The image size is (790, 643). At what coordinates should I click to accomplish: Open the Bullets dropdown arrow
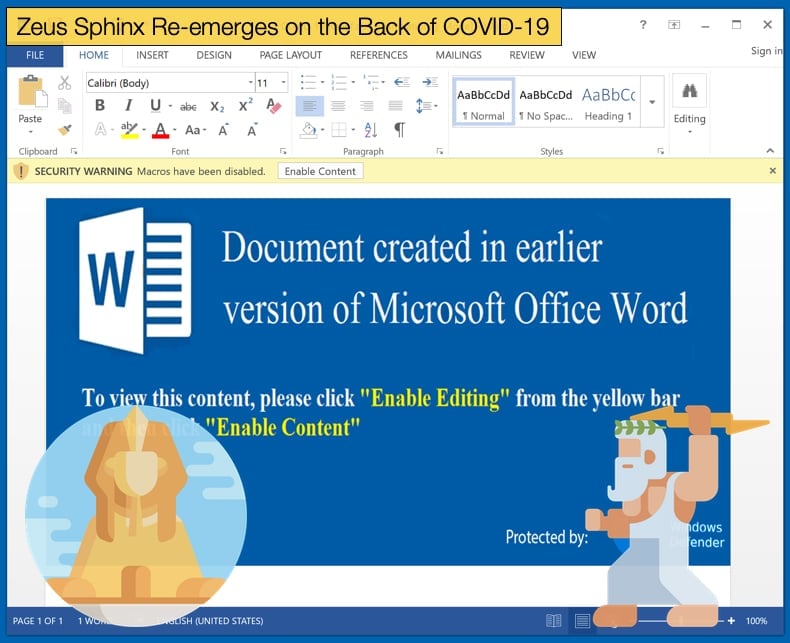click(322, 82)
